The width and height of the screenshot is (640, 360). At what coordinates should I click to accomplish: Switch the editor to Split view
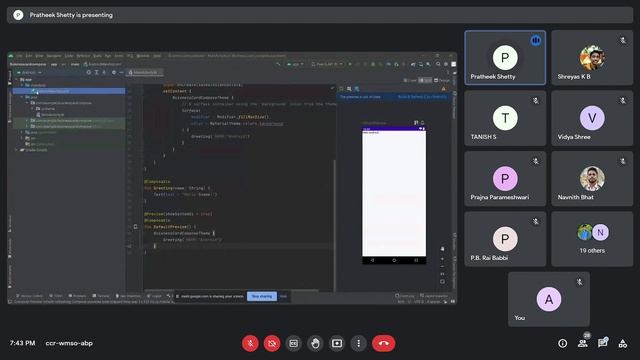tap(425, 80)
